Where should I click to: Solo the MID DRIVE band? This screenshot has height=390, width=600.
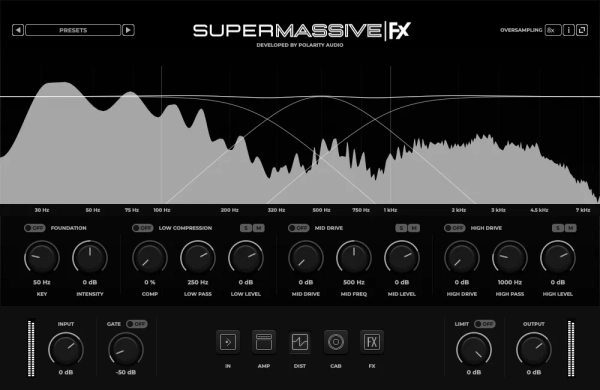(401, 228)
